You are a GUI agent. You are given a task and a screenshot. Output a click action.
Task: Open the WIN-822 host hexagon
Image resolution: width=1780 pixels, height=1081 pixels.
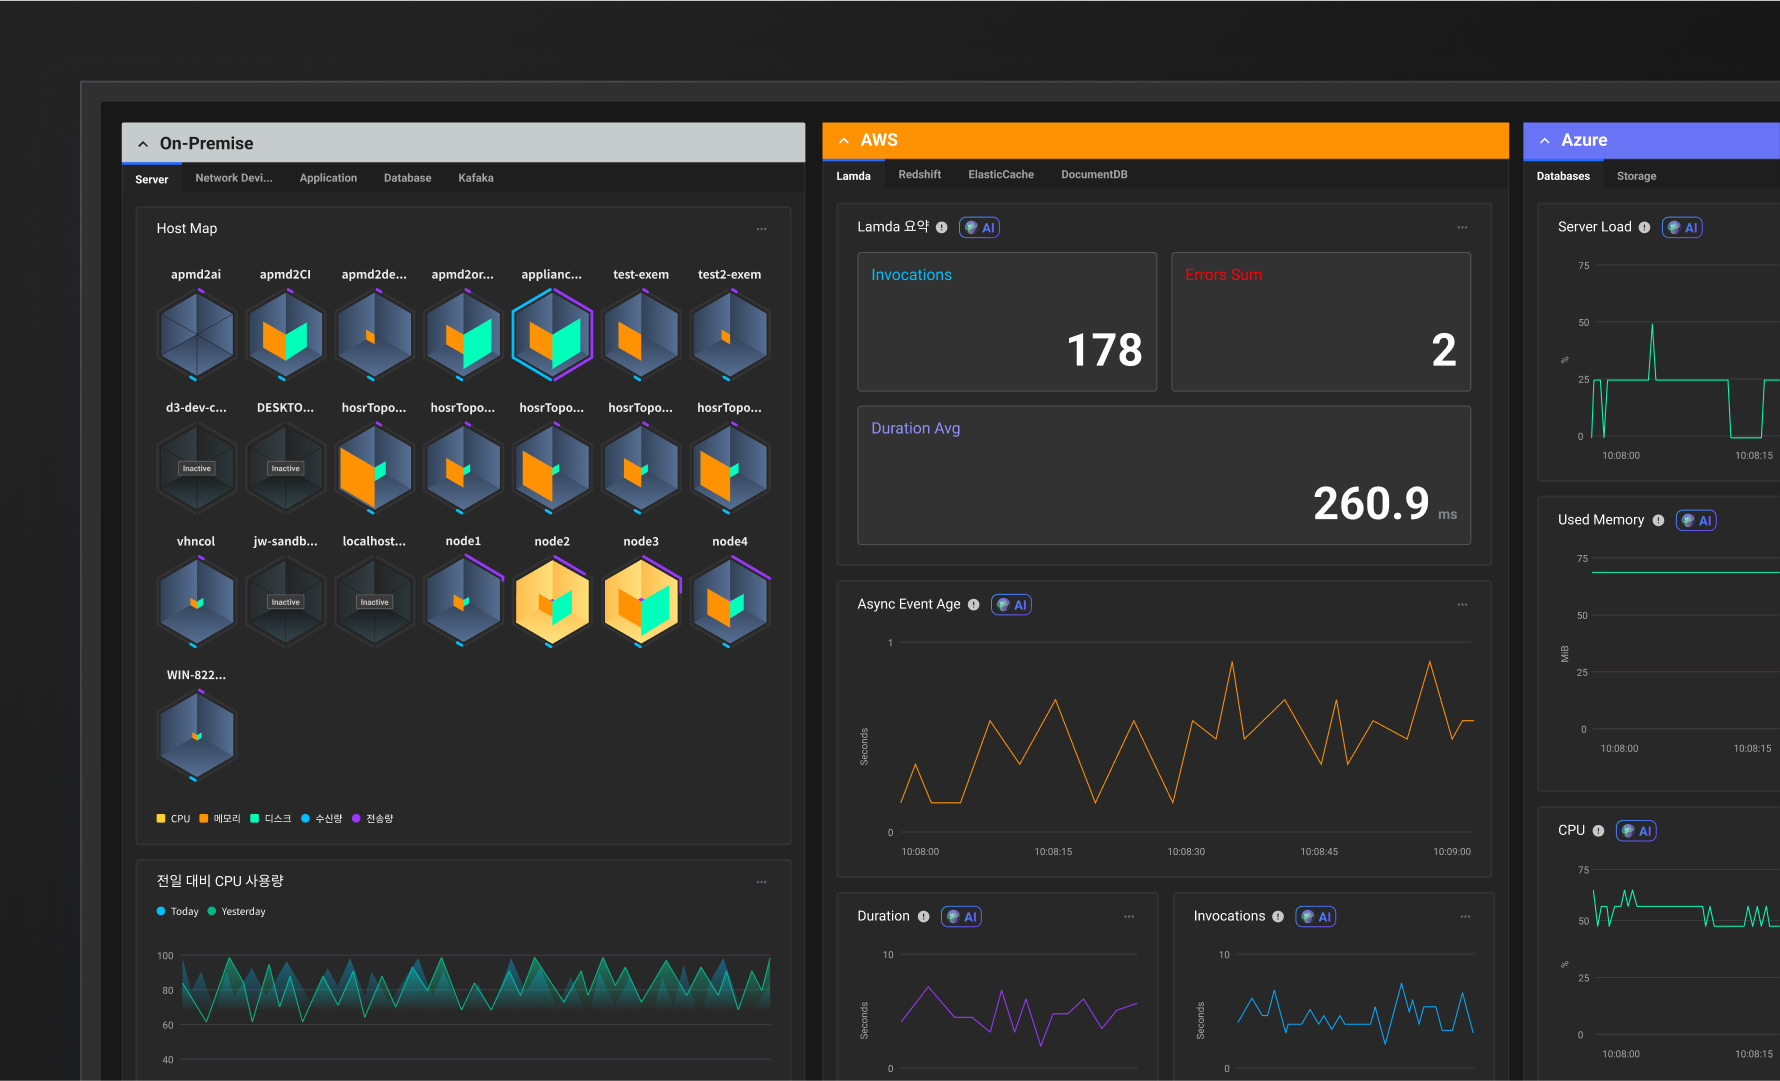pyautogui.click(x=197, y=736)
